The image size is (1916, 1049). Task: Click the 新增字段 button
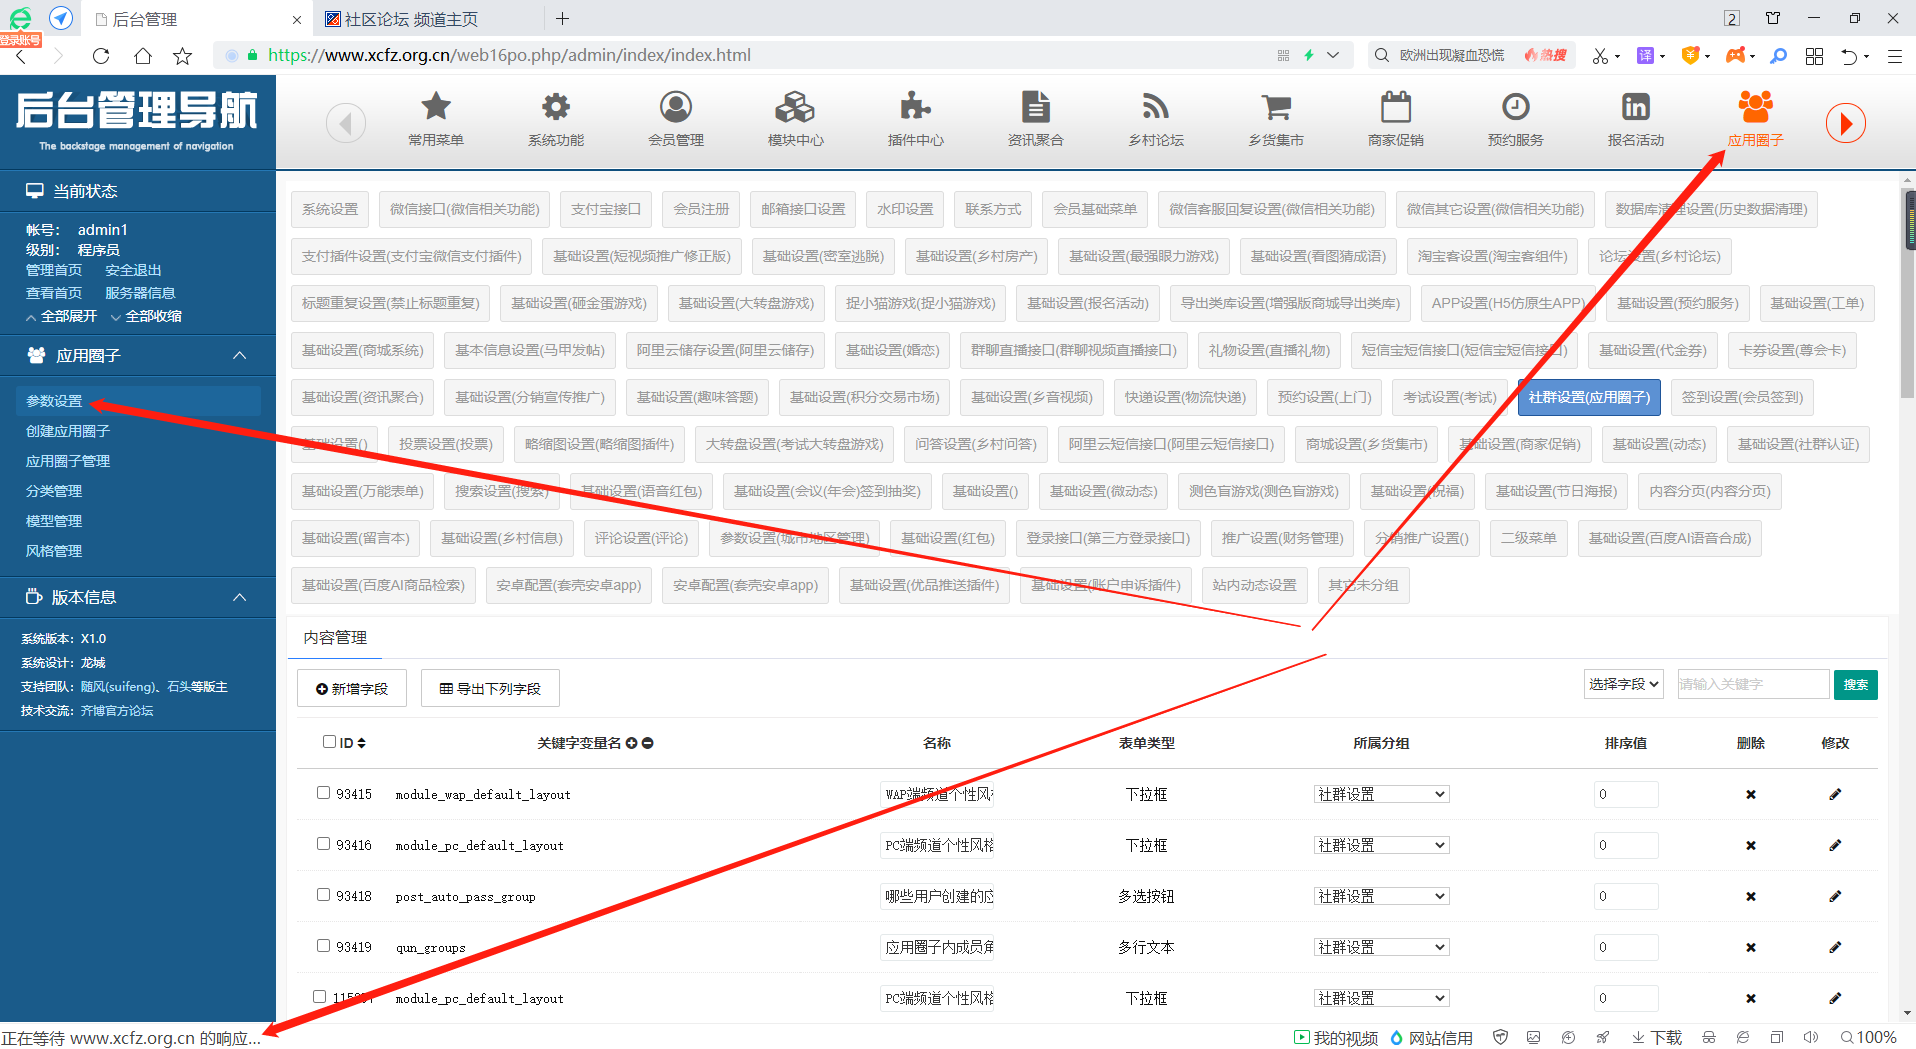[x=352, y=689]
